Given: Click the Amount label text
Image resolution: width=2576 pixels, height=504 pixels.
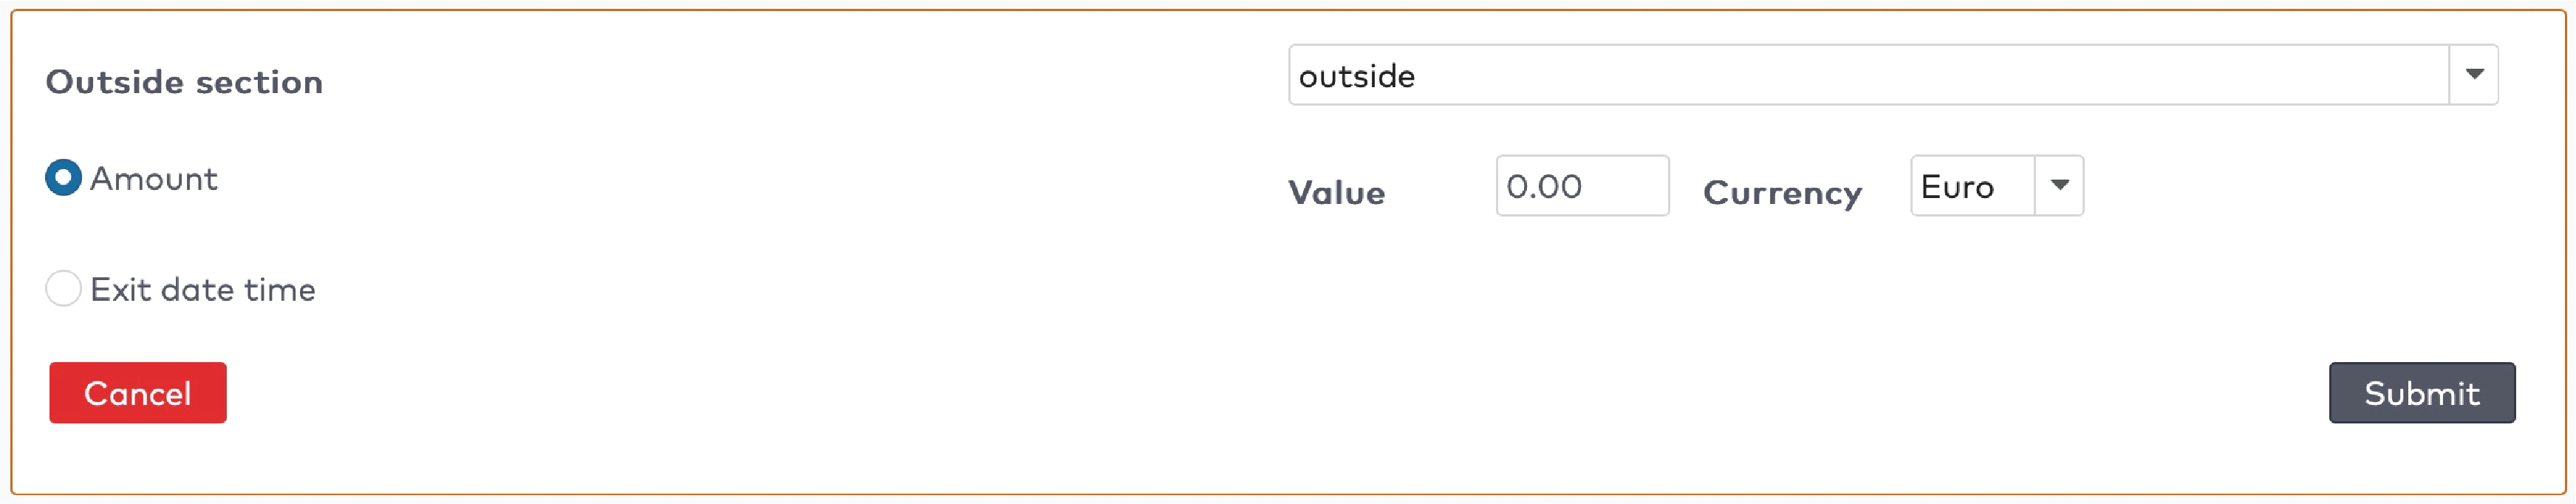Looking at the screenshot, I should 155,178.
